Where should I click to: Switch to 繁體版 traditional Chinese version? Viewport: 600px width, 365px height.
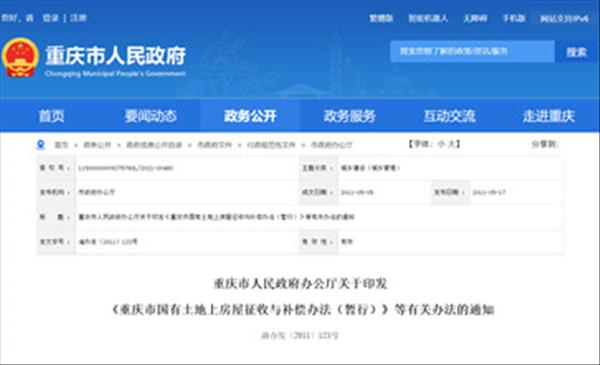tap(381, 18)
